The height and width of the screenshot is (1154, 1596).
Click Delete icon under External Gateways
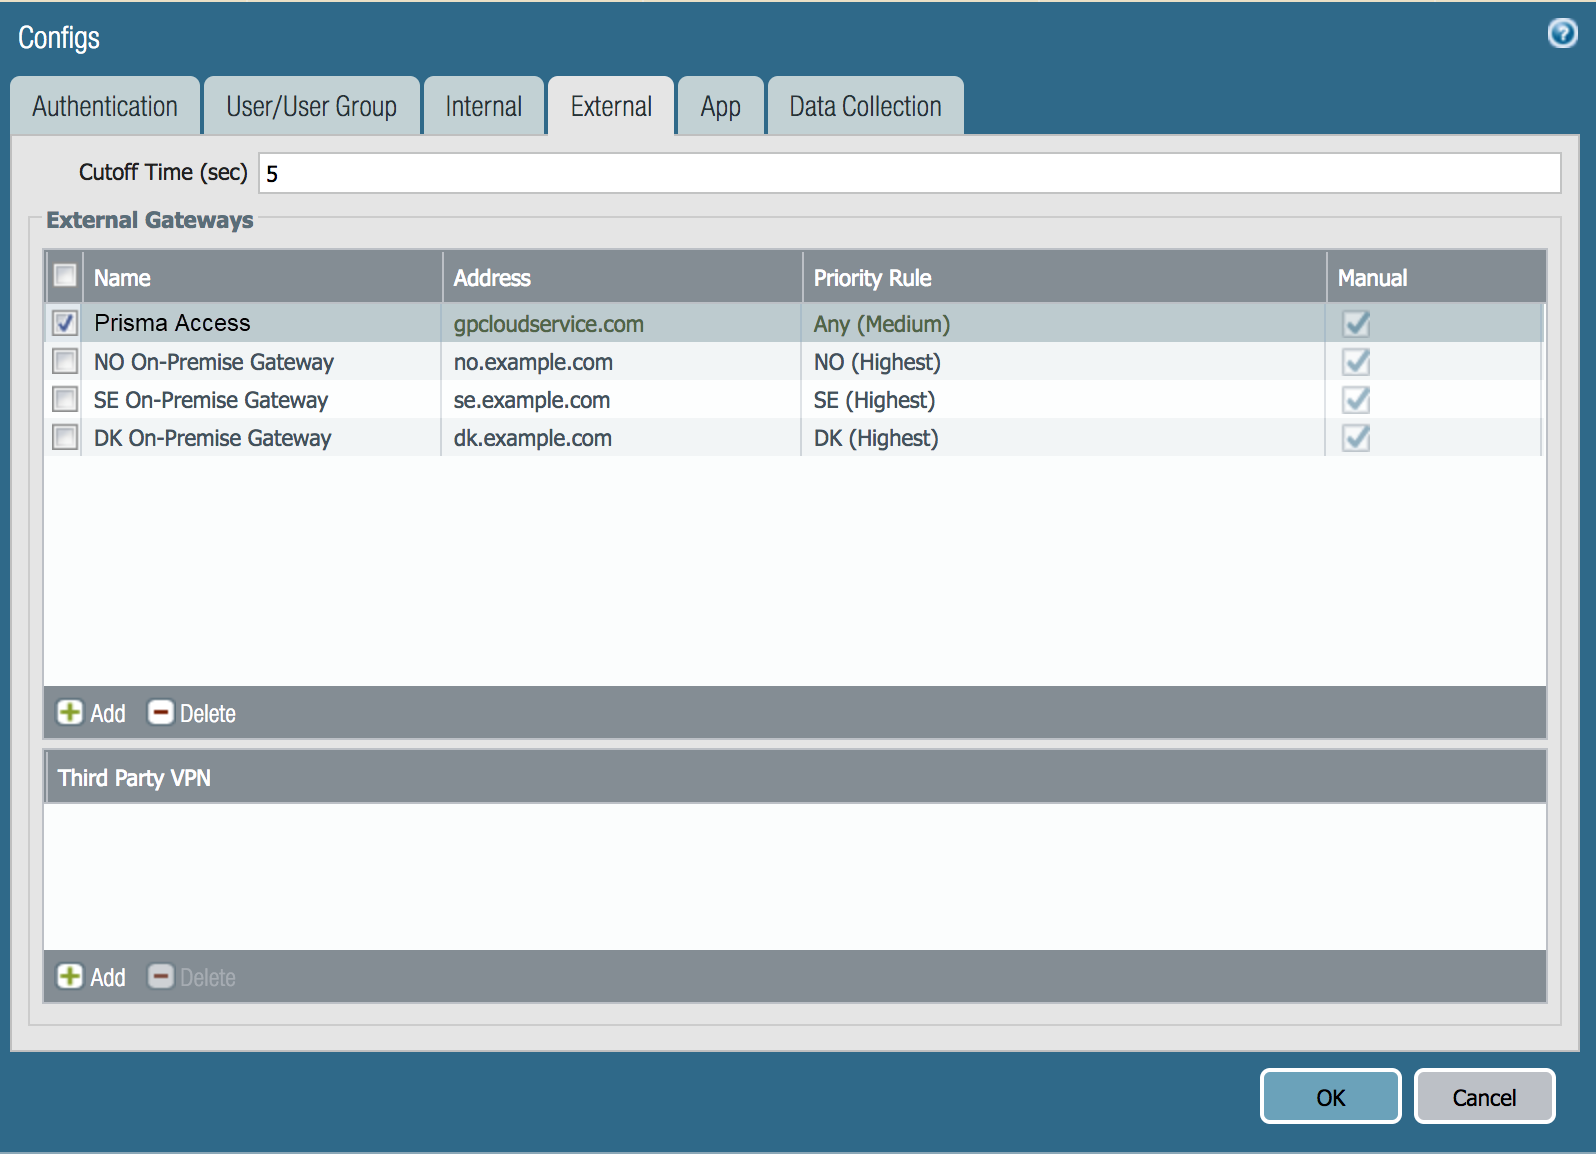(x=160, y=712)
